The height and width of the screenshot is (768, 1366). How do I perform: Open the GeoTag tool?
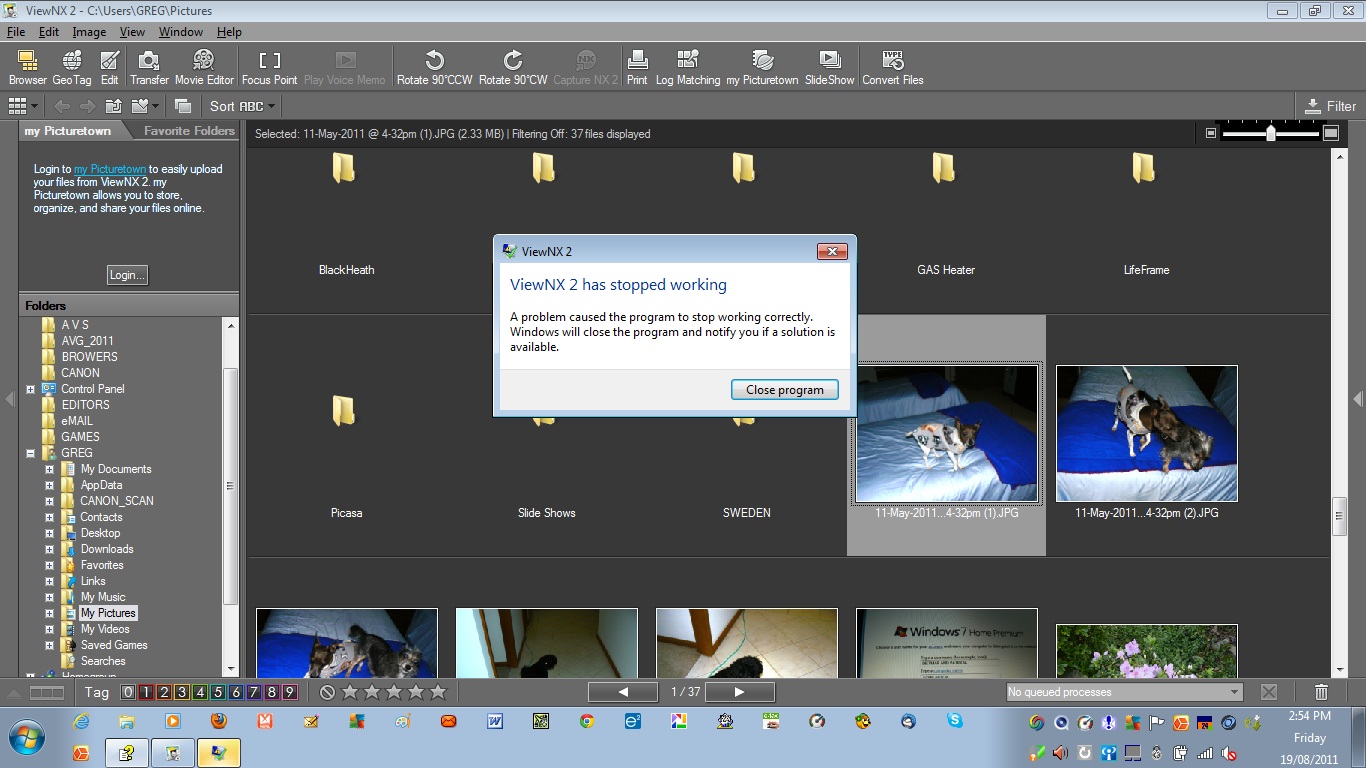coord(72,67)
